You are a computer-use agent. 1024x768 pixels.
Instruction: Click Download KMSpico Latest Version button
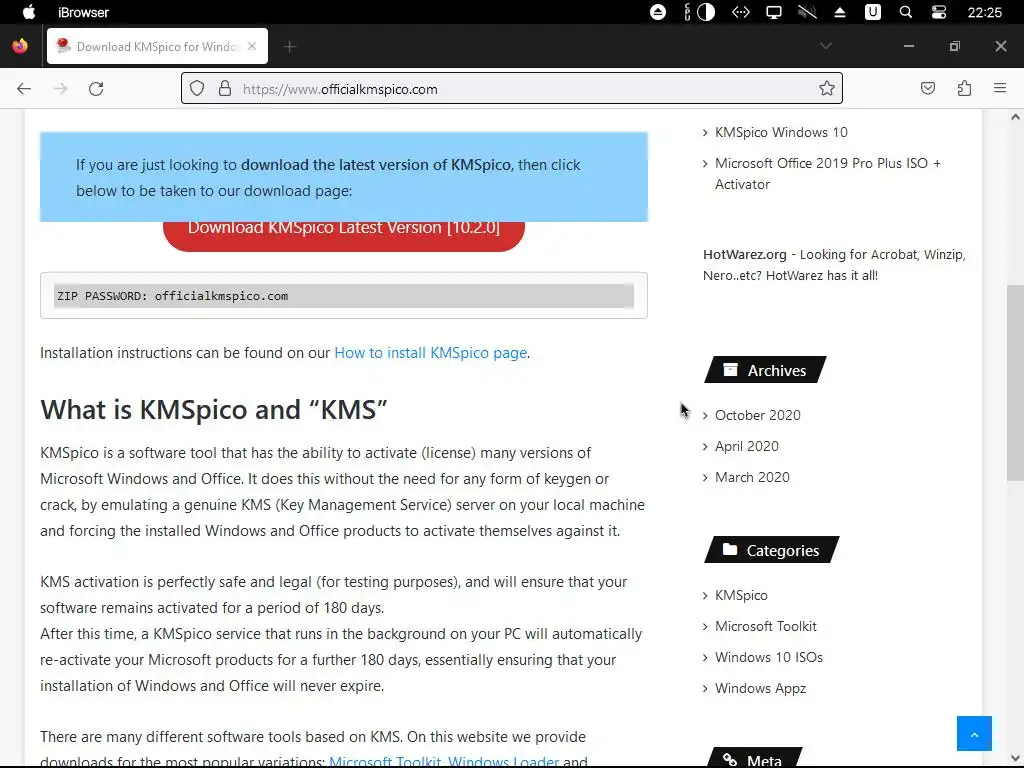click(x=344, y=235)
